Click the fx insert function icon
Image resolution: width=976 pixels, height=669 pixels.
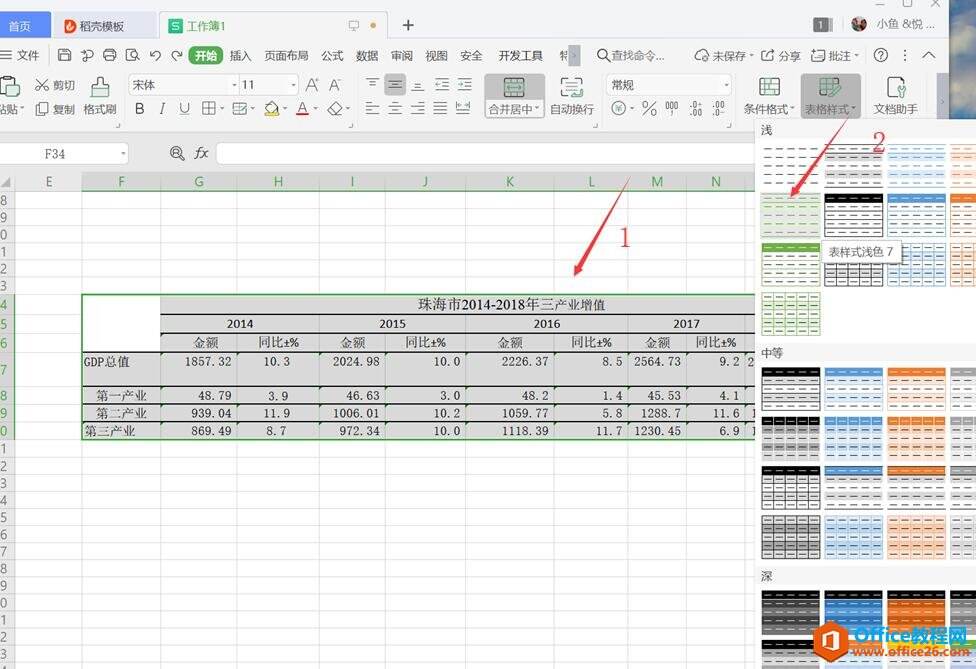click(x=201, y=153)
